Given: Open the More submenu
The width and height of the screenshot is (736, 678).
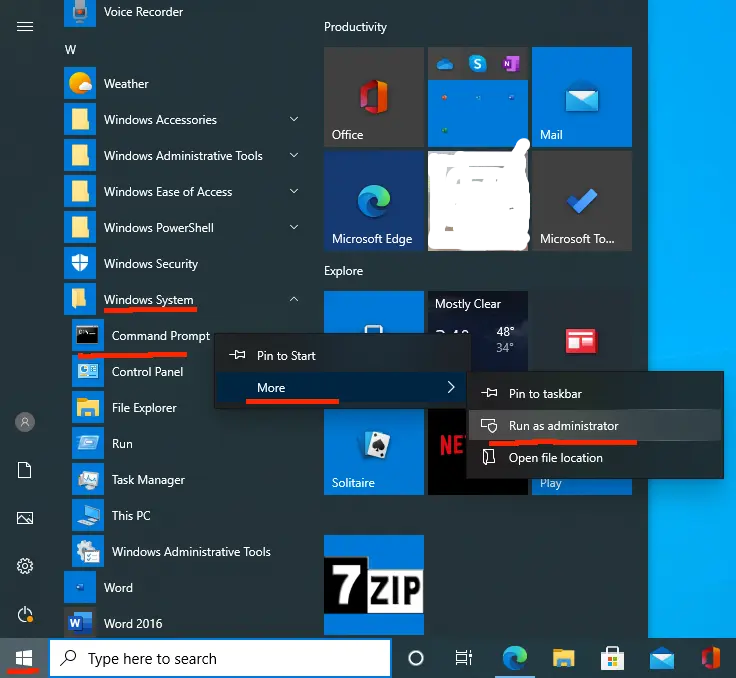Looking at the screenshot, I should pos(341,387).
